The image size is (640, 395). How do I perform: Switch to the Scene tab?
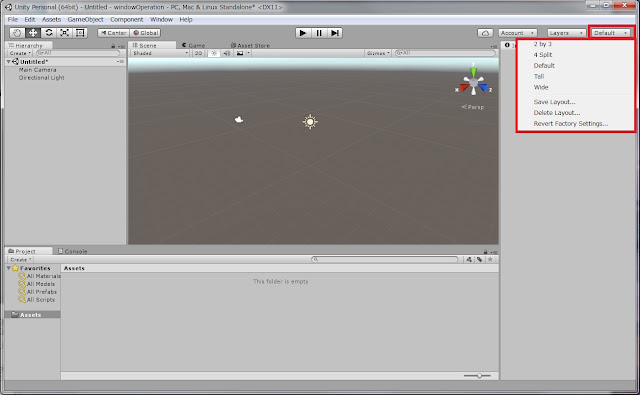[151, 45]
